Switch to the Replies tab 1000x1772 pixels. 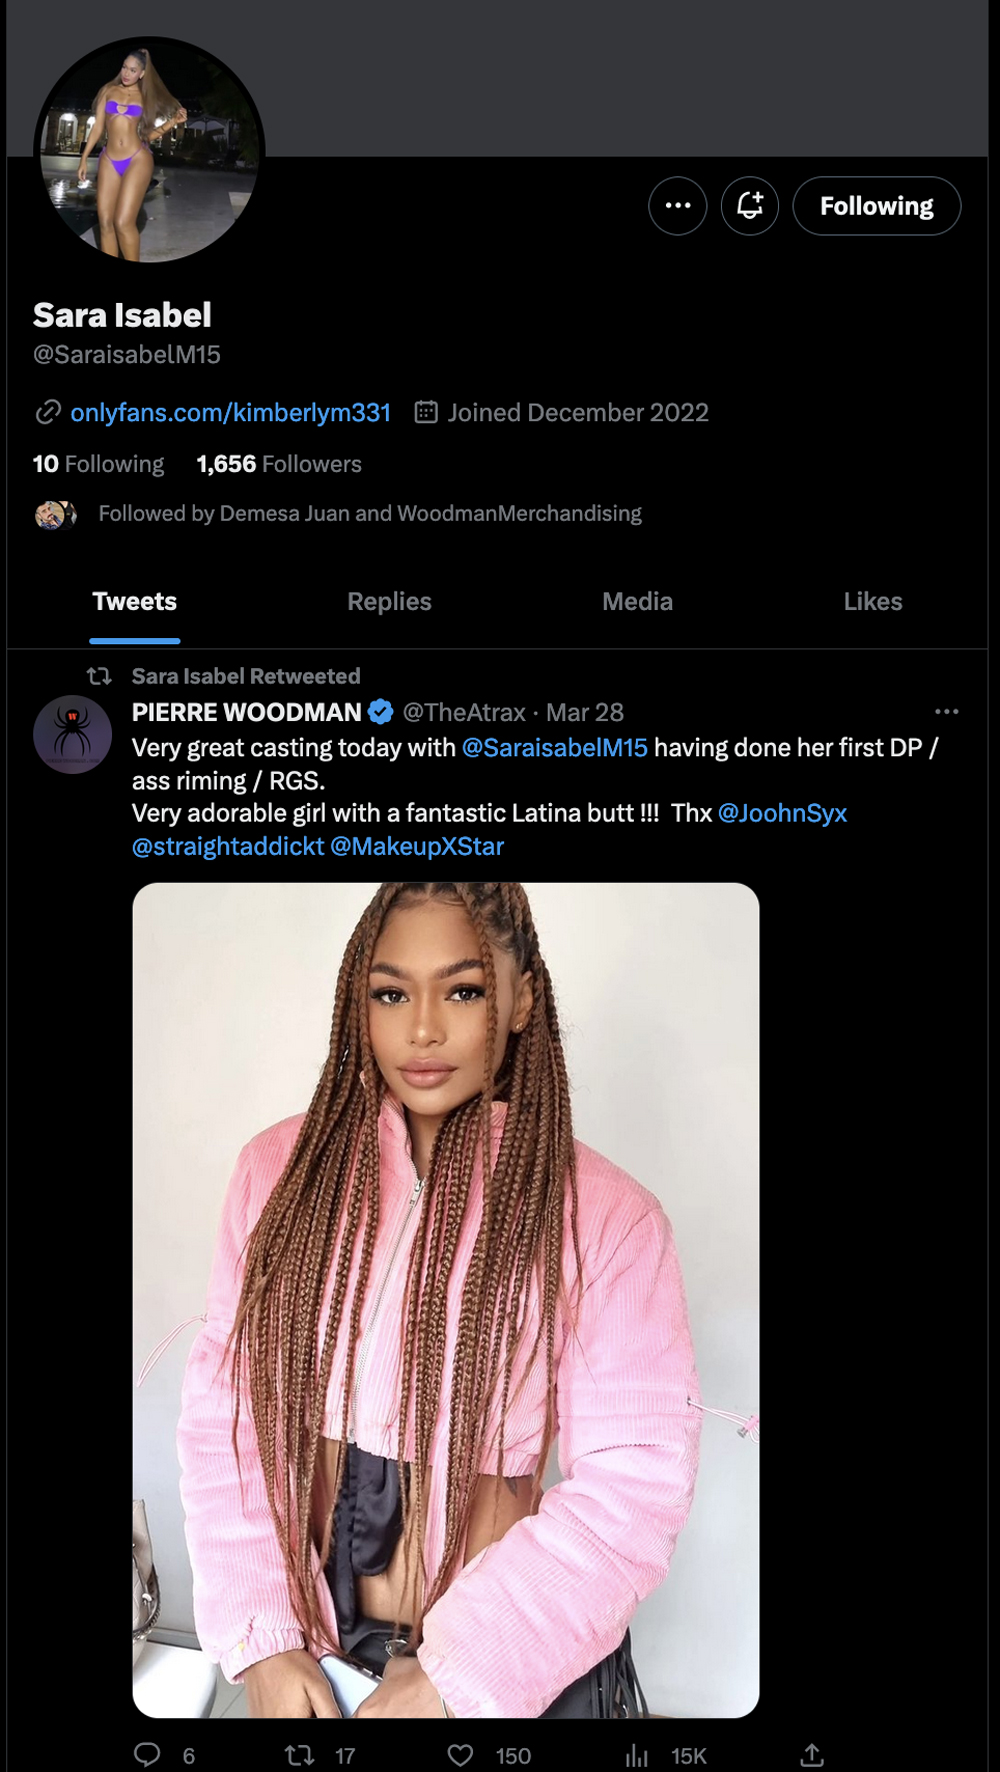point(389,602)
